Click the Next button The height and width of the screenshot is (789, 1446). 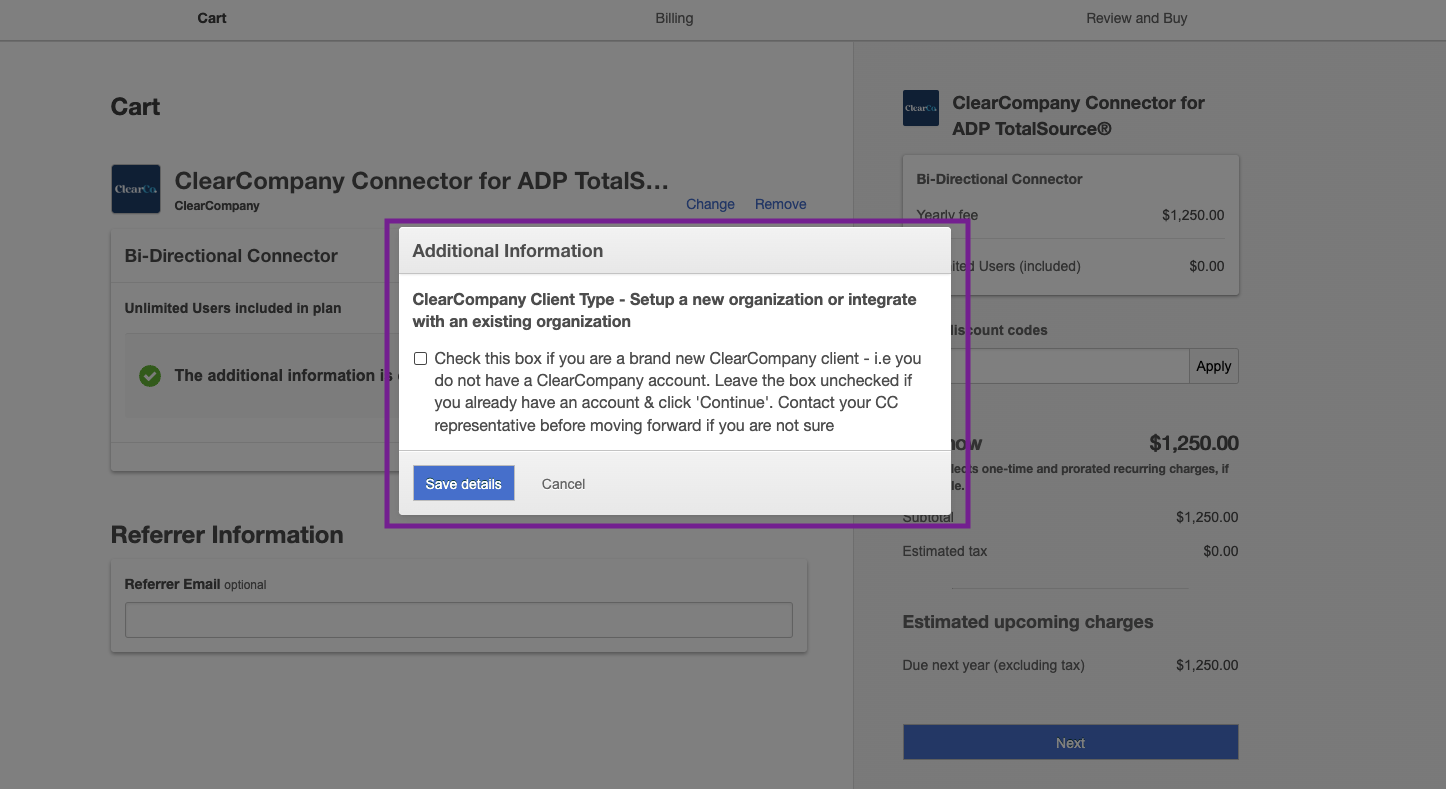[x=1070, y=742]
